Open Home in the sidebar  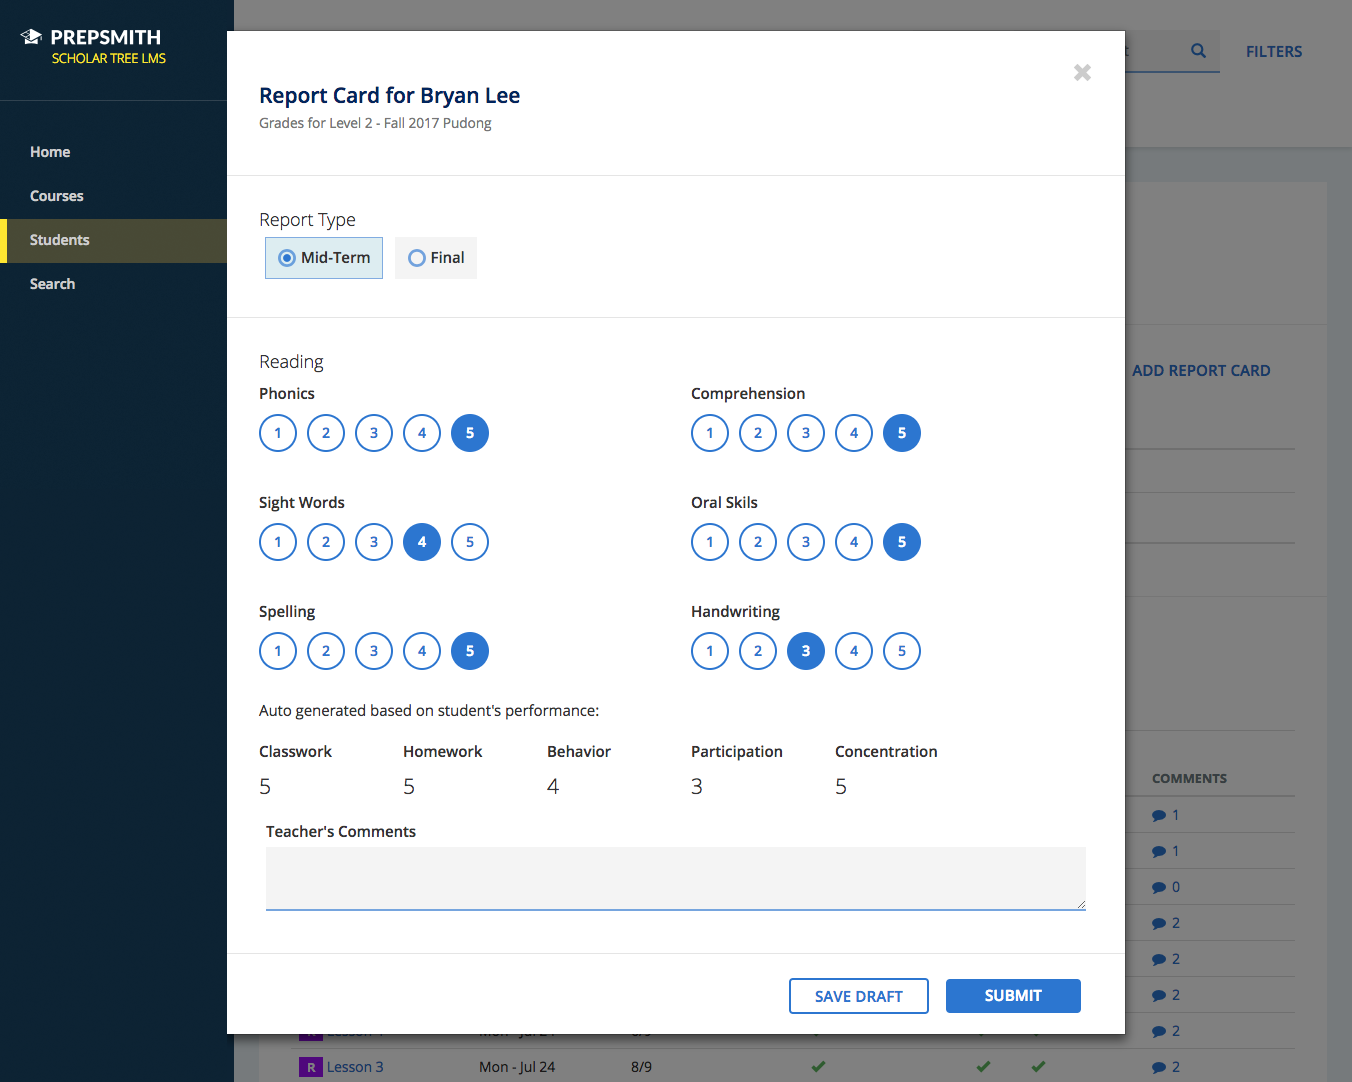[x=50, y=152]
